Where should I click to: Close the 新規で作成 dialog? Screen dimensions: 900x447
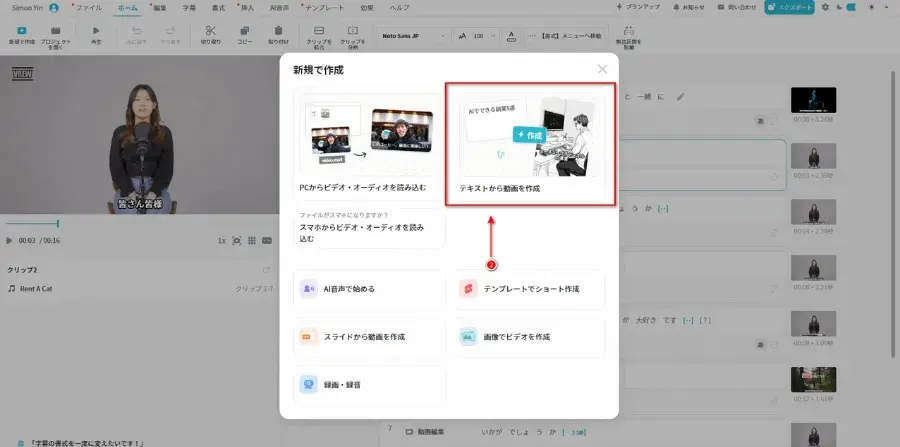click(x=602, y=69)
